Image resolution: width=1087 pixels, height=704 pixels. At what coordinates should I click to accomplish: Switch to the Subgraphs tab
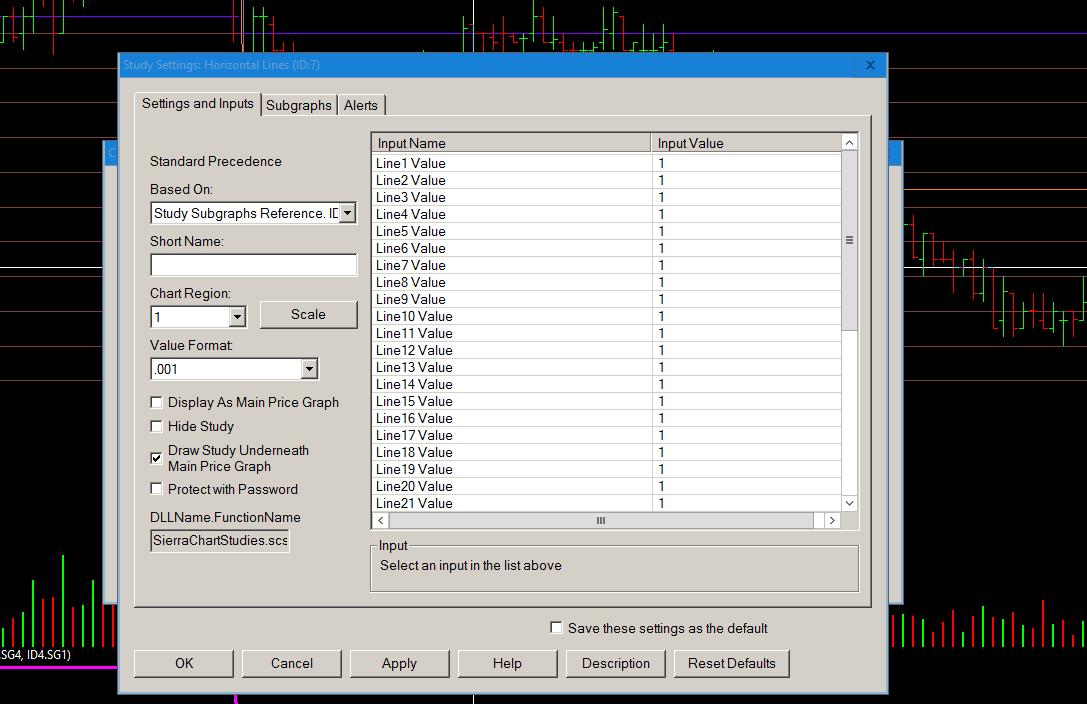click(x=298, y=105)
